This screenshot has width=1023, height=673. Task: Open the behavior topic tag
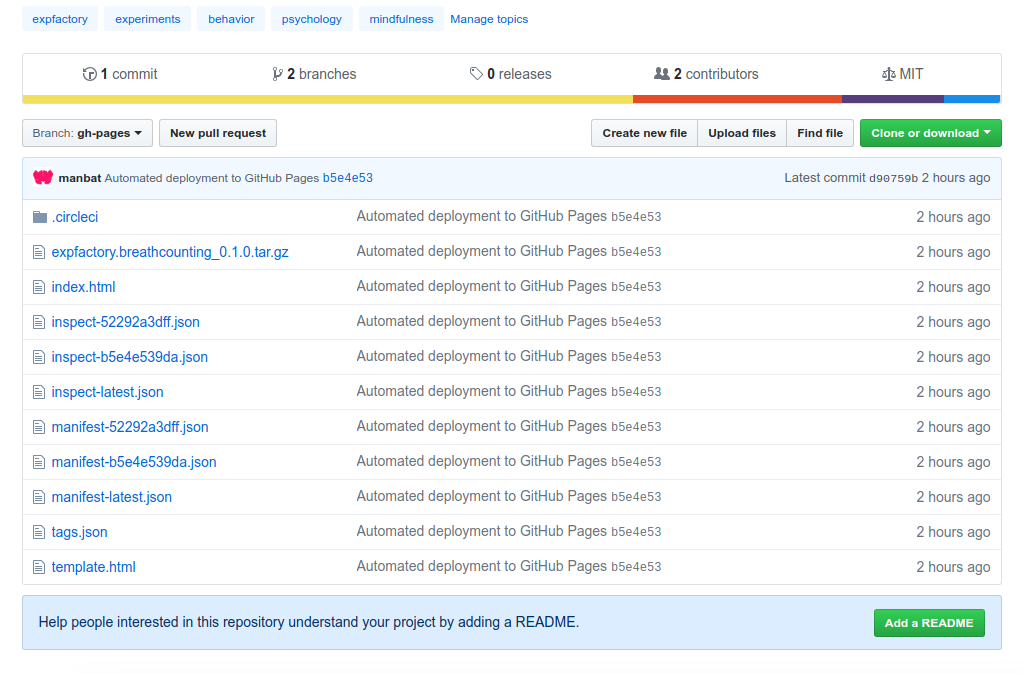(231, 19)
